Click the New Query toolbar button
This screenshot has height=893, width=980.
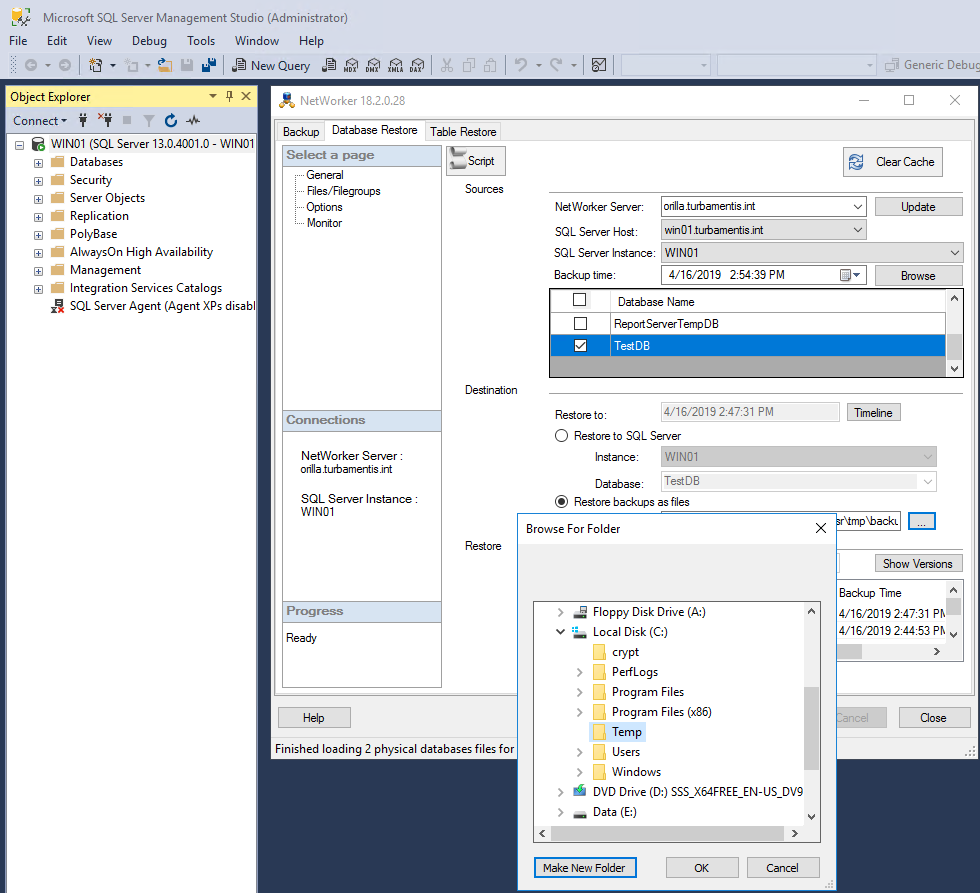[x=271, y=65]
